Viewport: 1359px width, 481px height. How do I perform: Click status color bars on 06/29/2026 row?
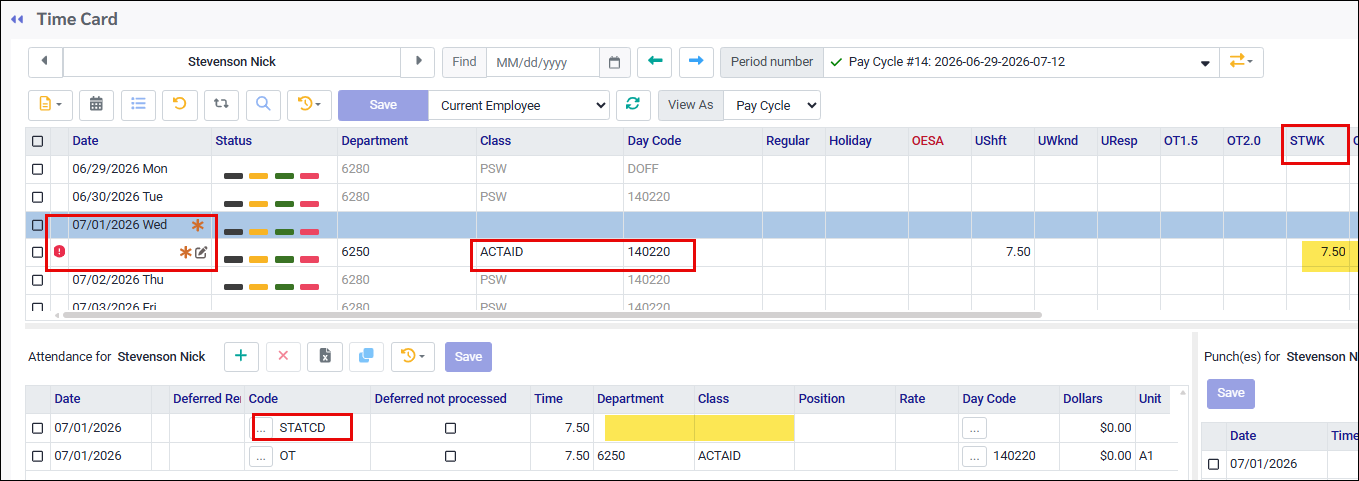tap(272, 176)
